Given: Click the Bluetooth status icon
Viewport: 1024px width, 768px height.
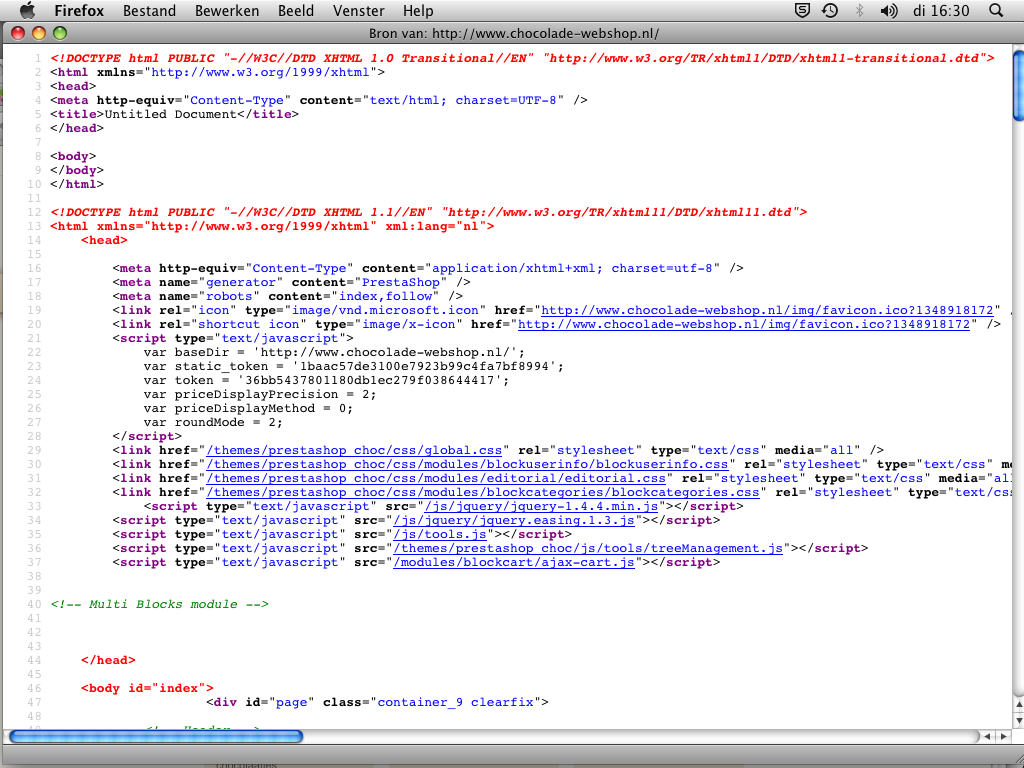Looking at the screenshot, I should click(859, 10).
